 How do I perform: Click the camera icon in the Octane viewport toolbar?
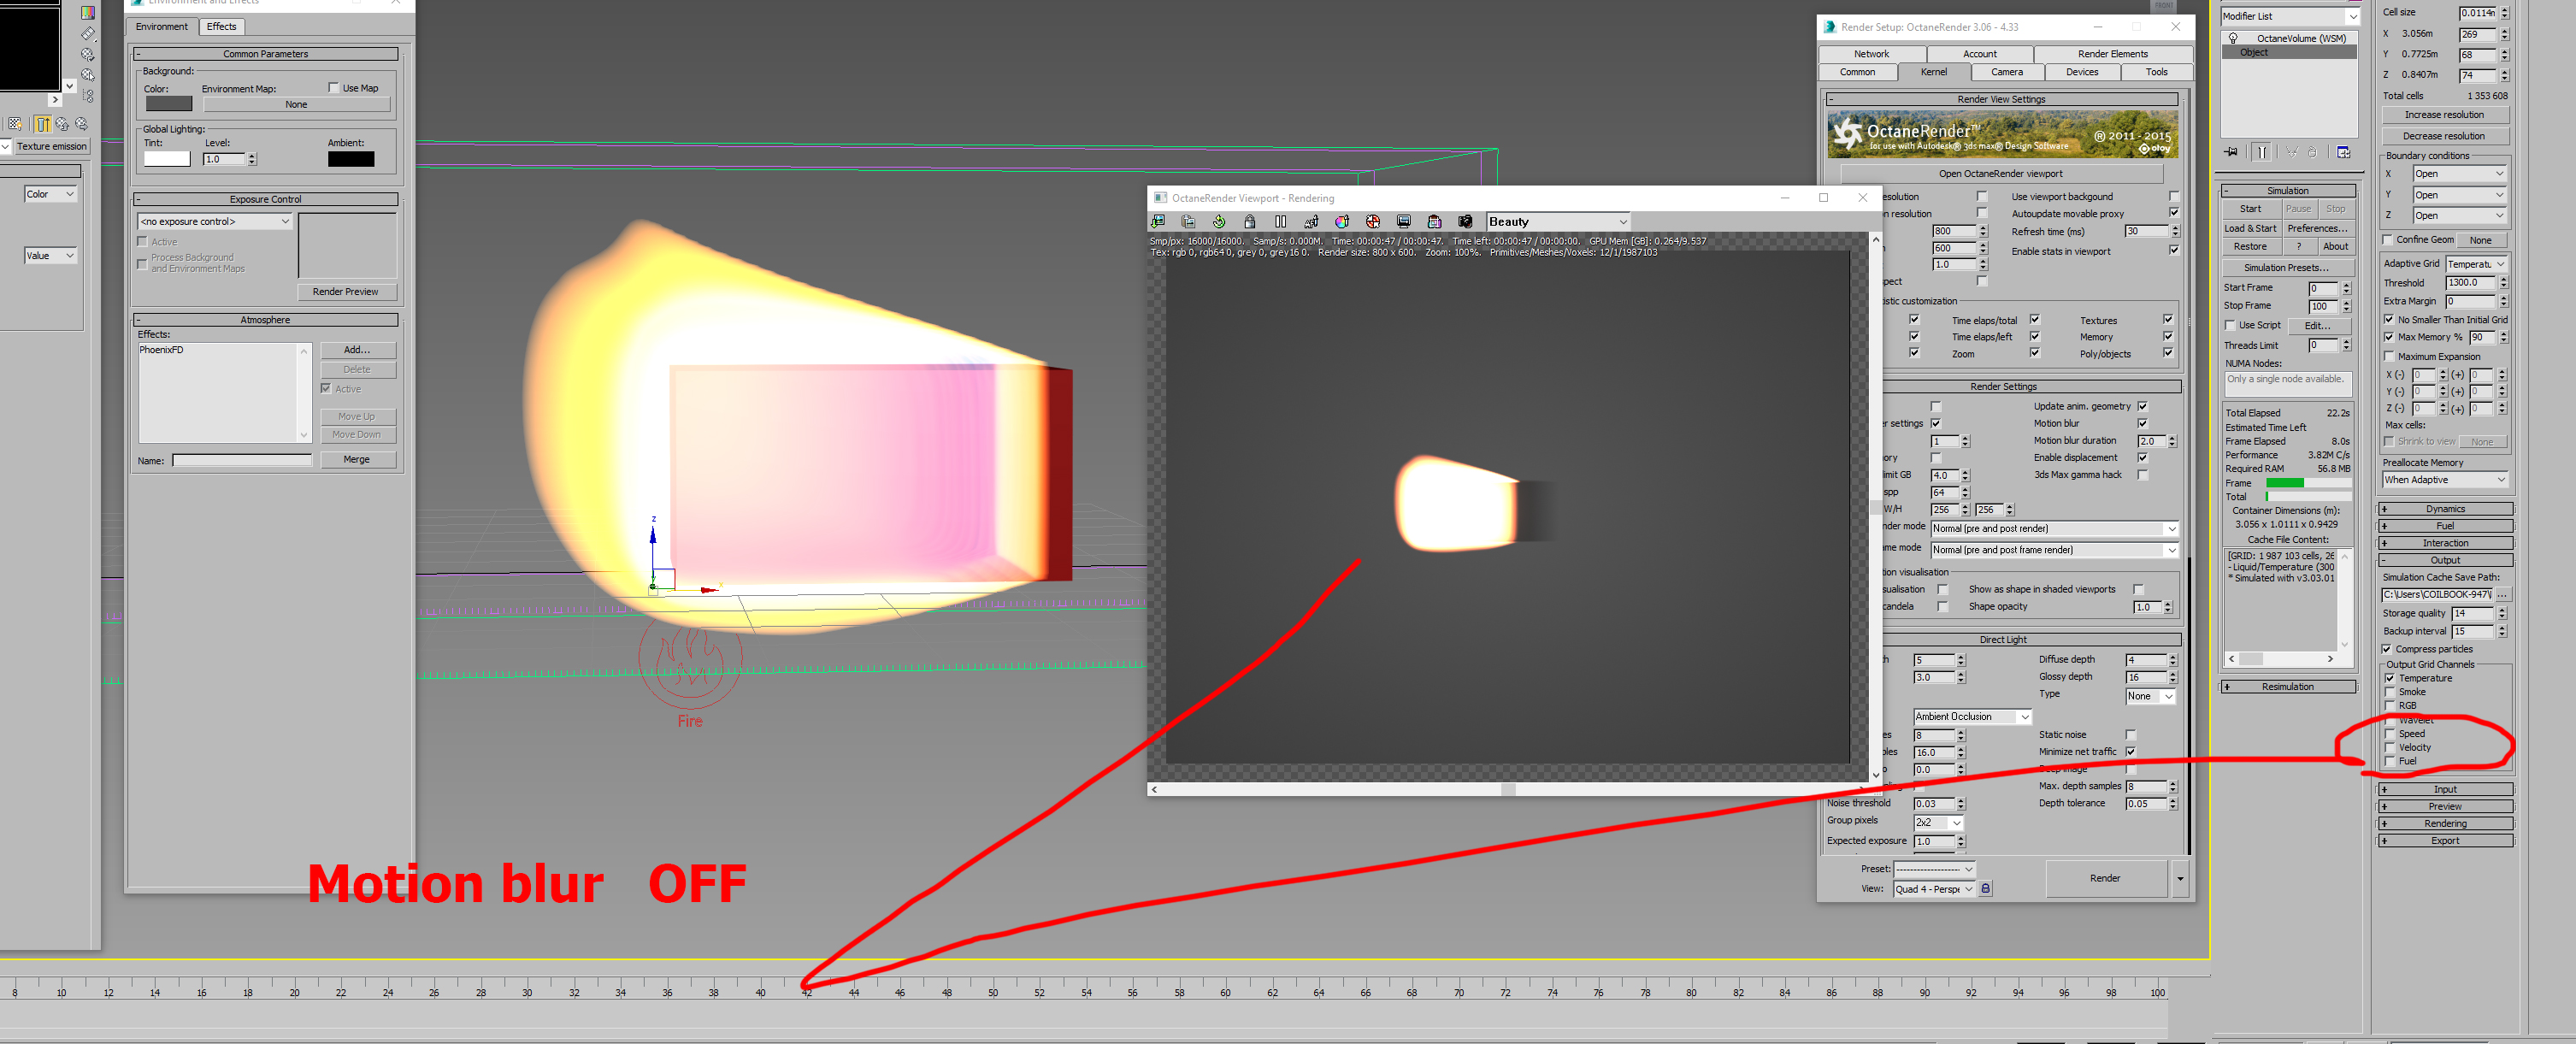click(1465, 222)
